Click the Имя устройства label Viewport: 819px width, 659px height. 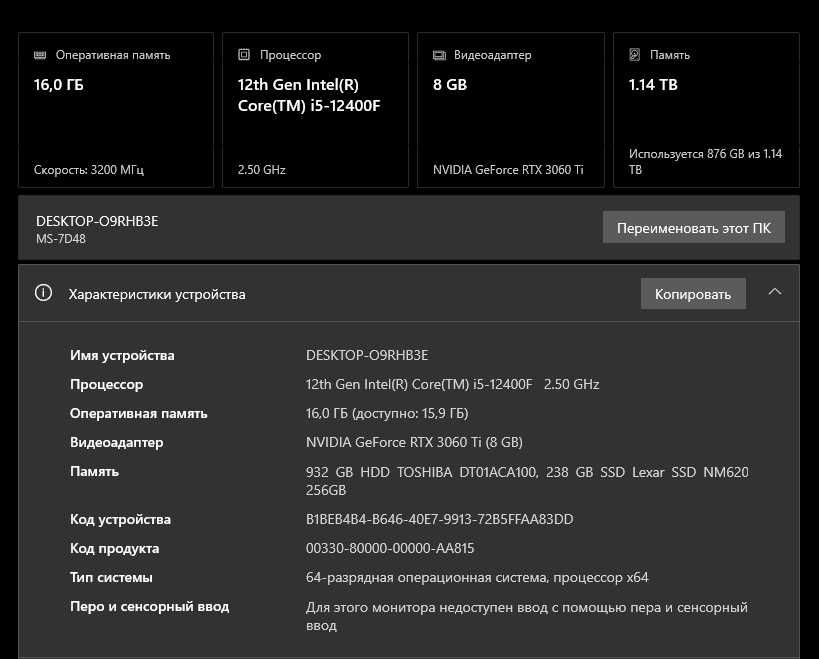pyautogui.click(x=122, y=355)
